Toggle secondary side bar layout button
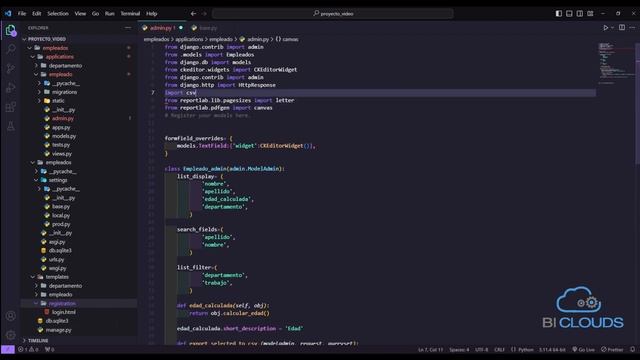This screenshot has width=640, height=360. coord(580,13)
